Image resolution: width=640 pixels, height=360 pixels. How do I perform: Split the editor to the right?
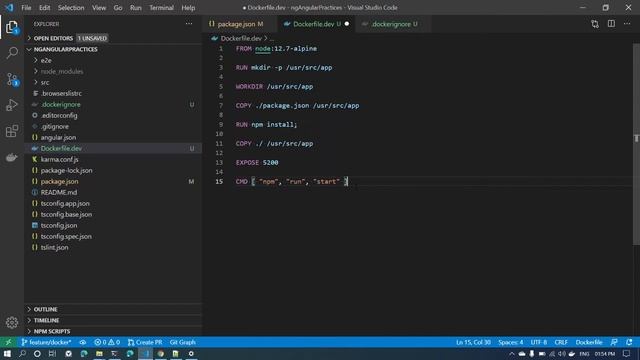click(611, 24)
